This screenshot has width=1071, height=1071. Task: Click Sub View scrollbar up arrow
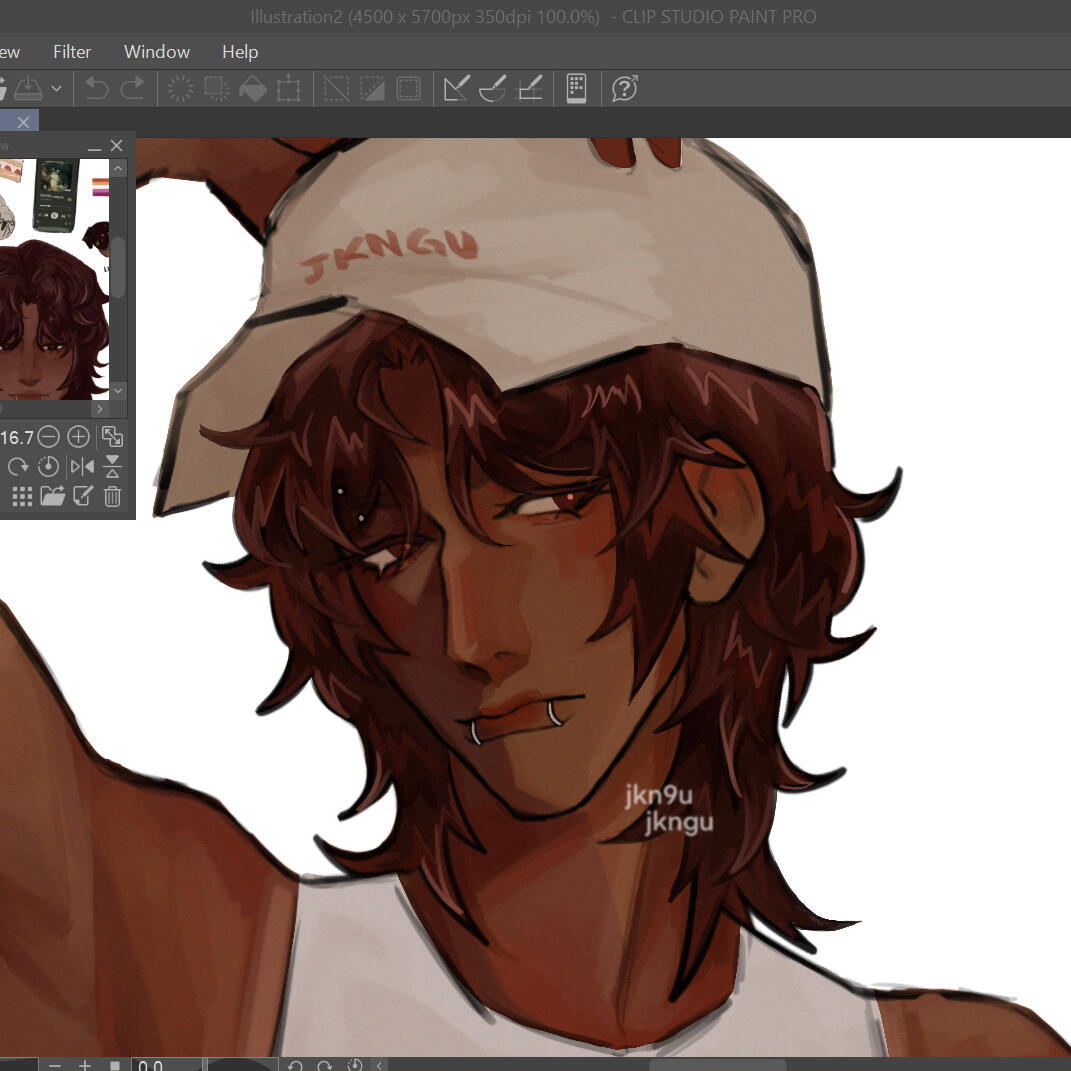click(118, 169)
